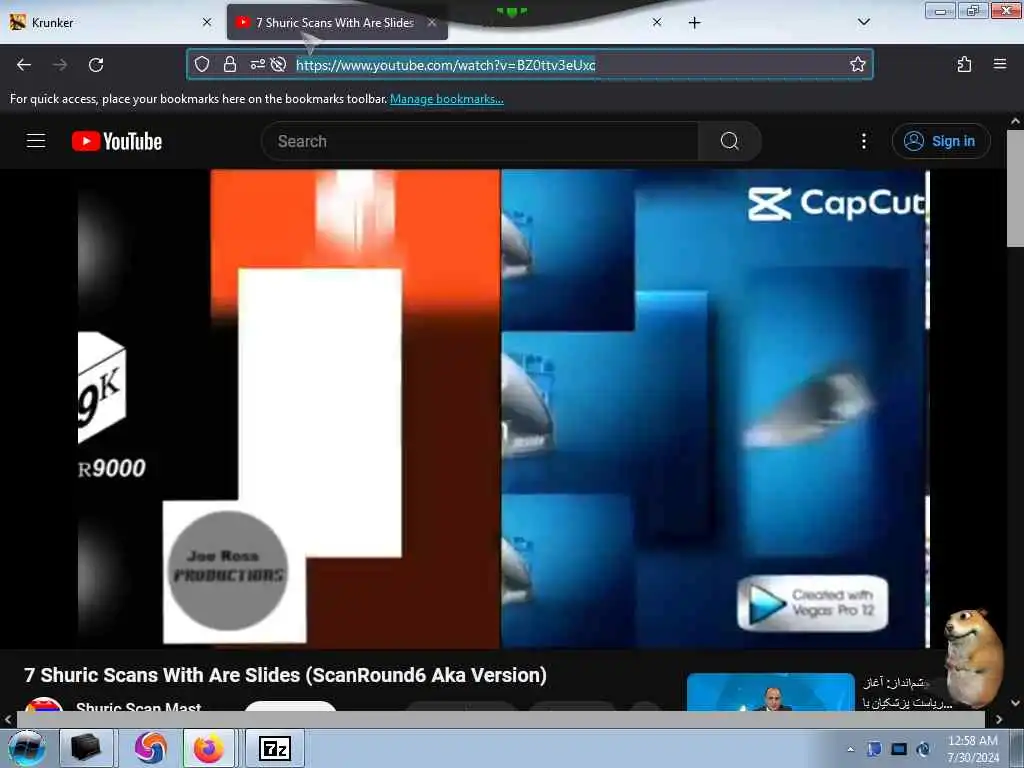This screenshot has height=768, width=1024.
Task: Open the clock showing 12:58 AM
Action: [973, 749]
